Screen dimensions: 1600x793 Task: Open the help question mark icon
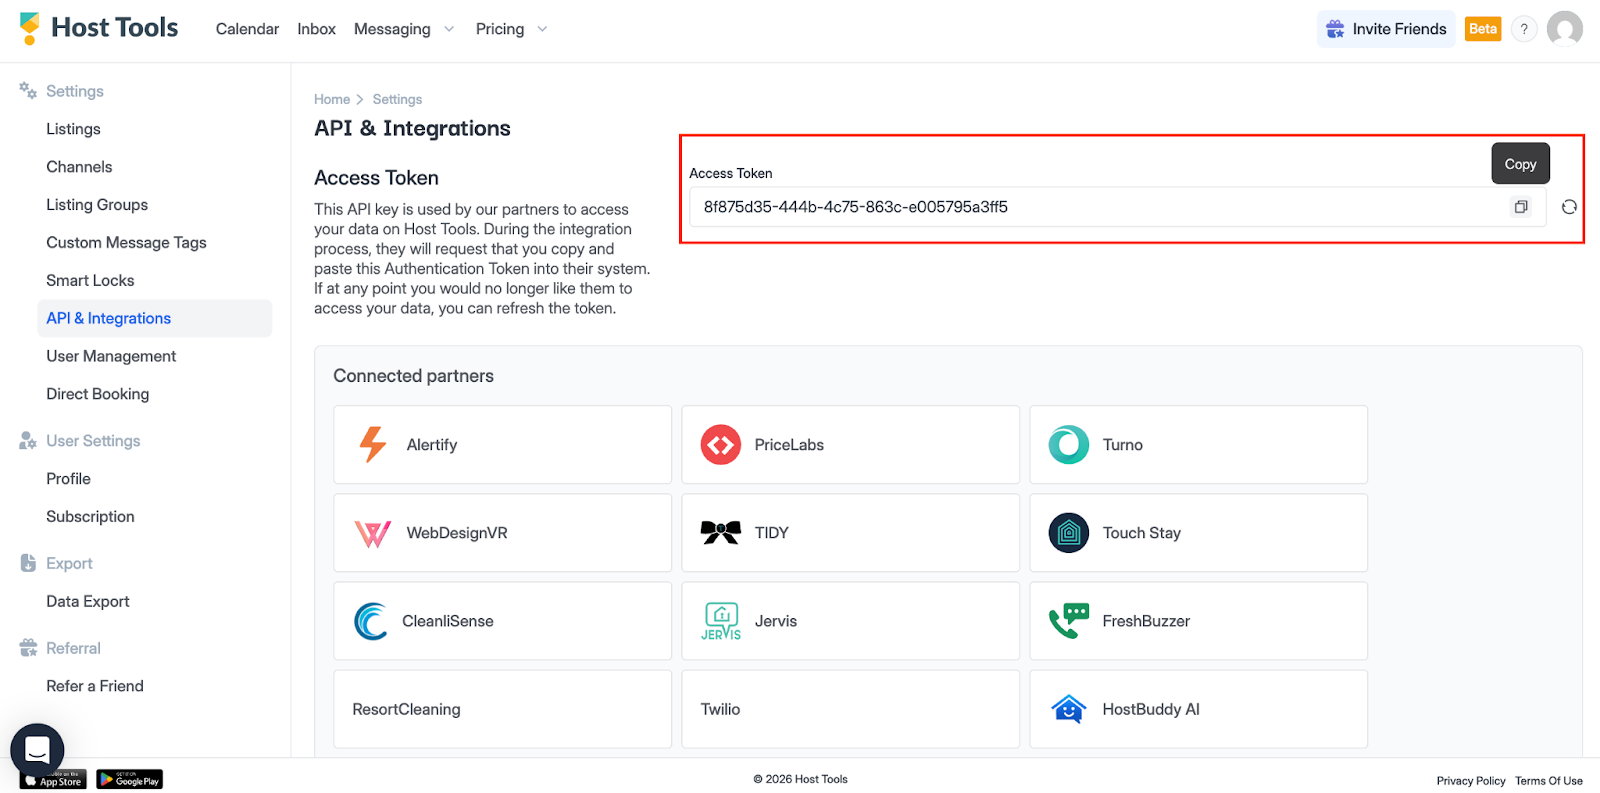(x=1523, y=29)
